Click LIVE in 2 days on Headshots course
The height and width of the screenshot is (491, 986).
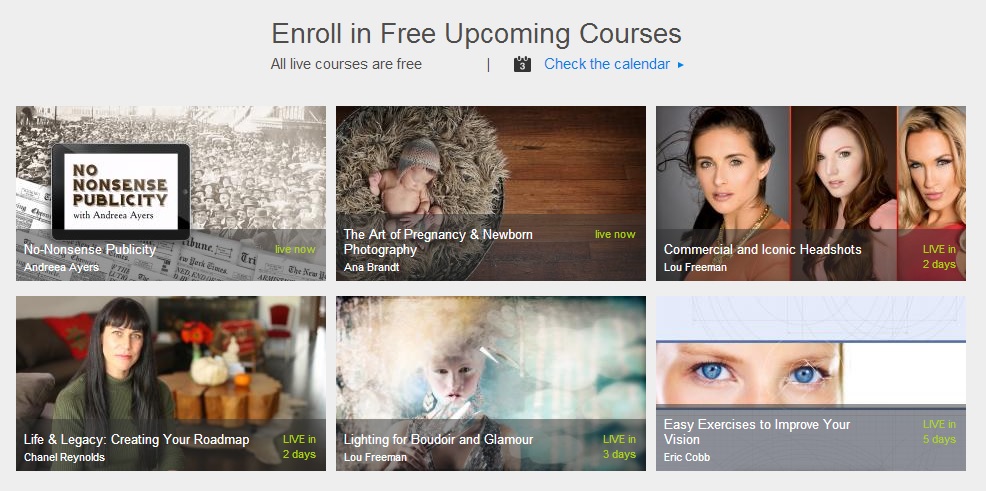coord(939,257)
